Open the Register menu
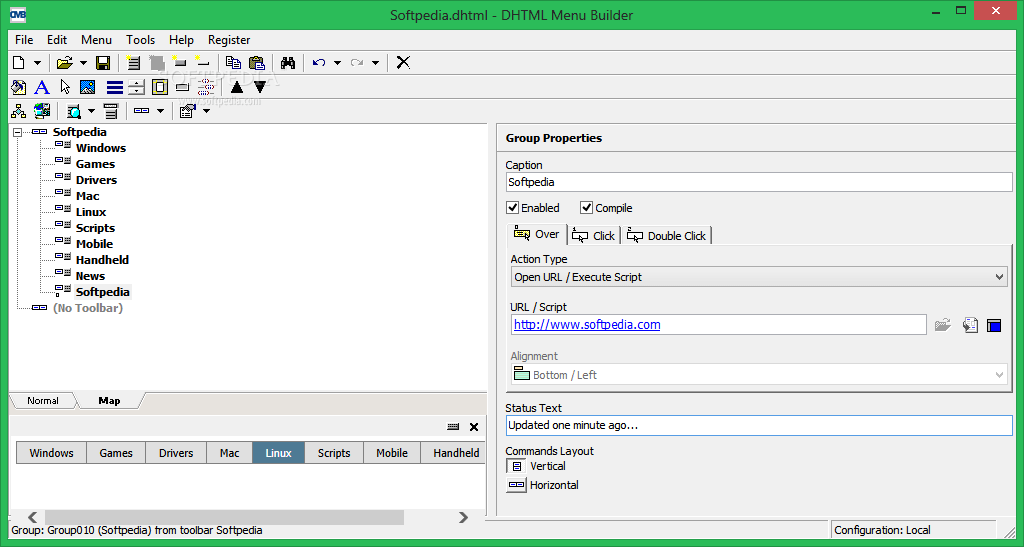The image size is (1024, 547). tap(229, 40)
